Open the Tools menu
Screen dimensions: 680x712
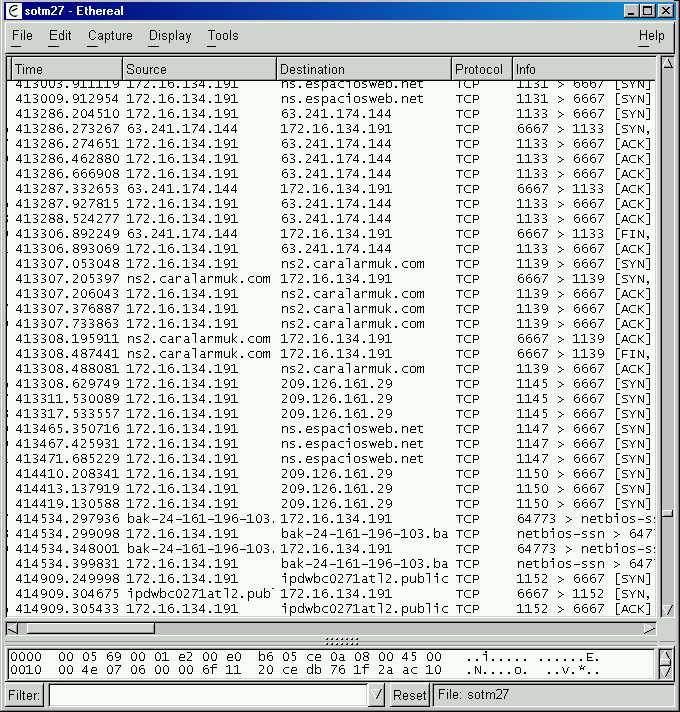click(x=222, y=35)
